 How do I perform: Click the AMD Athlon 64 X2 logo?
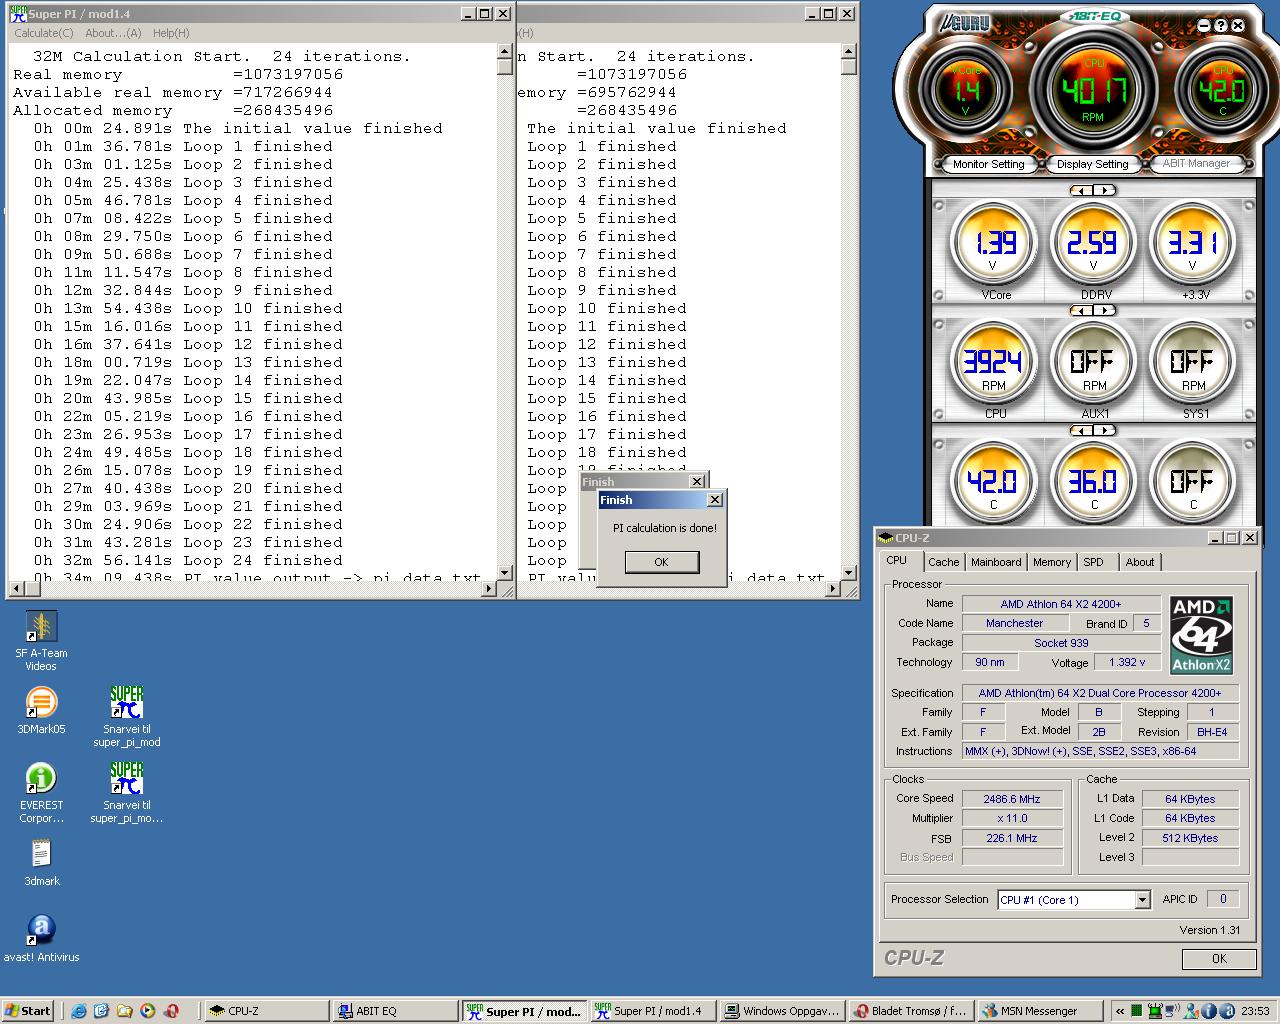pos(1201,635)
